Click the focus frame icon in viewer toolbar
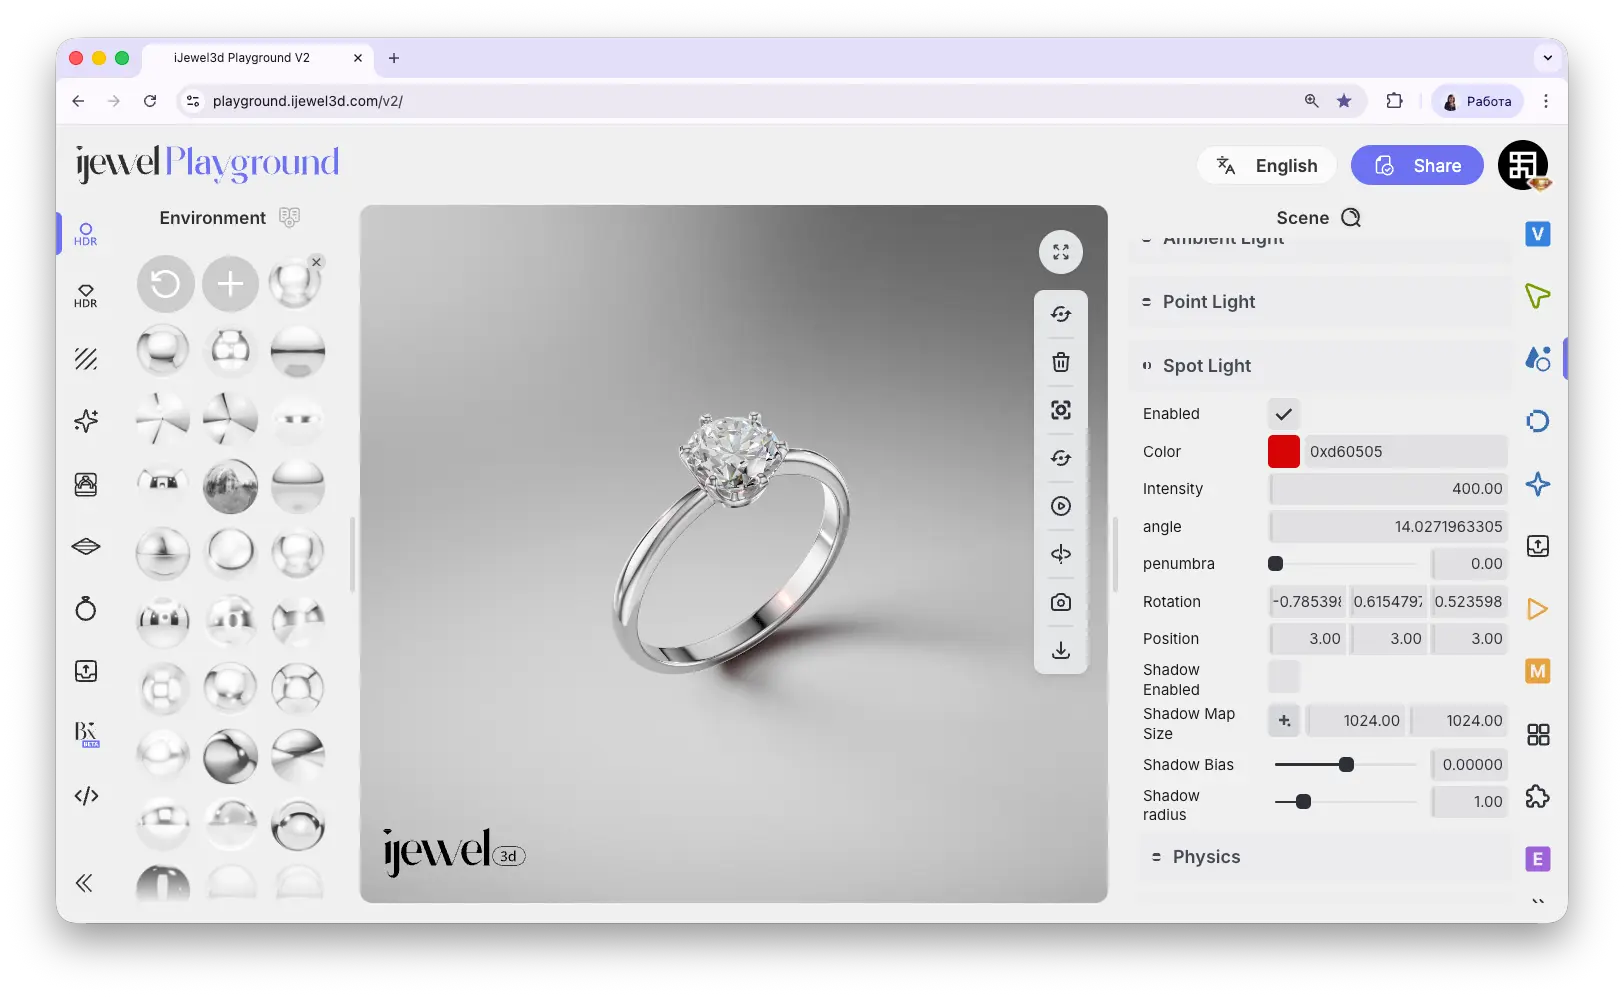The image size is (1624, 997). 1061,410
